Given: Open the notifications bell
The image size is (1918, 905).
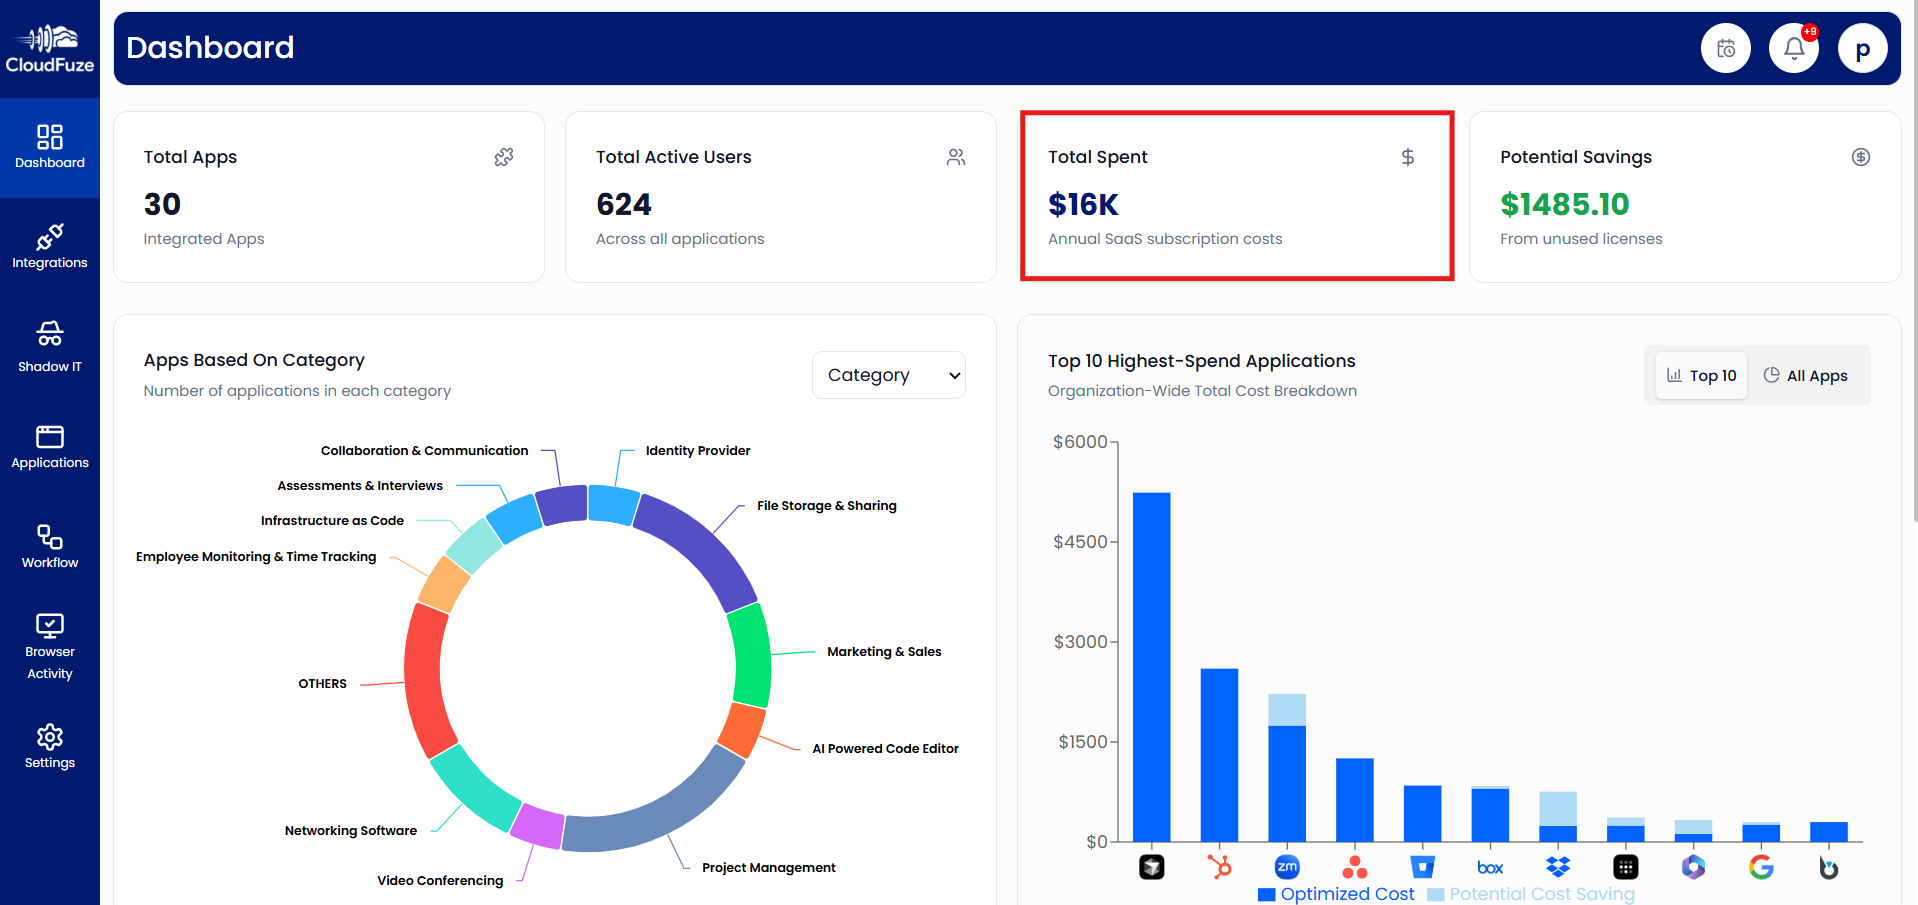Looking at the screenshot, I should [x=1793, y=47].
